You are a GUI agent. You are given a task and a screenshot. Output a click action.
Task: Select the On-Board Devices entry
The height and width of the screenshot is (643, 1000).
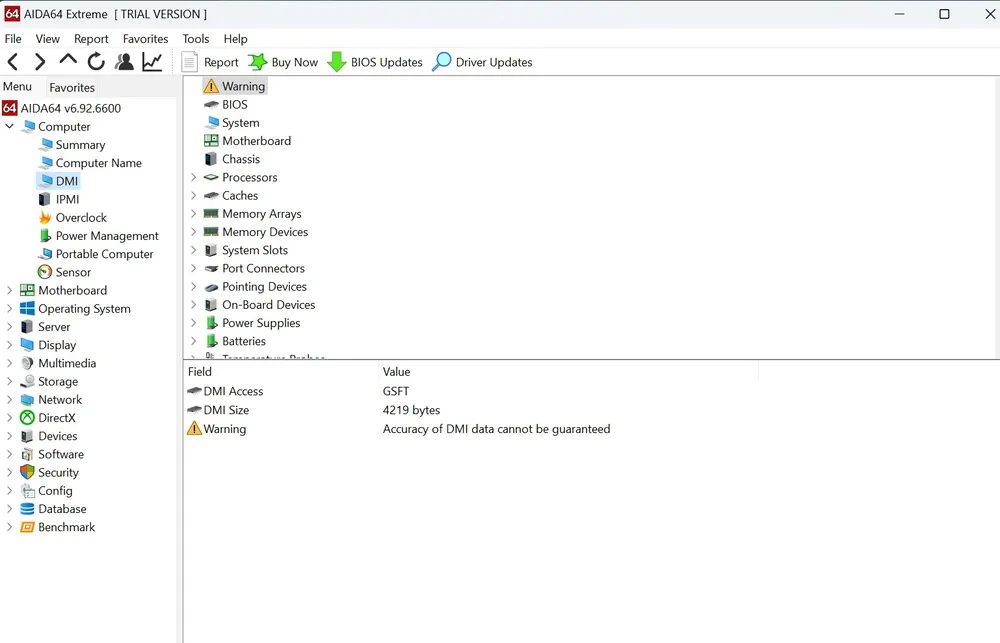point(268,305)
